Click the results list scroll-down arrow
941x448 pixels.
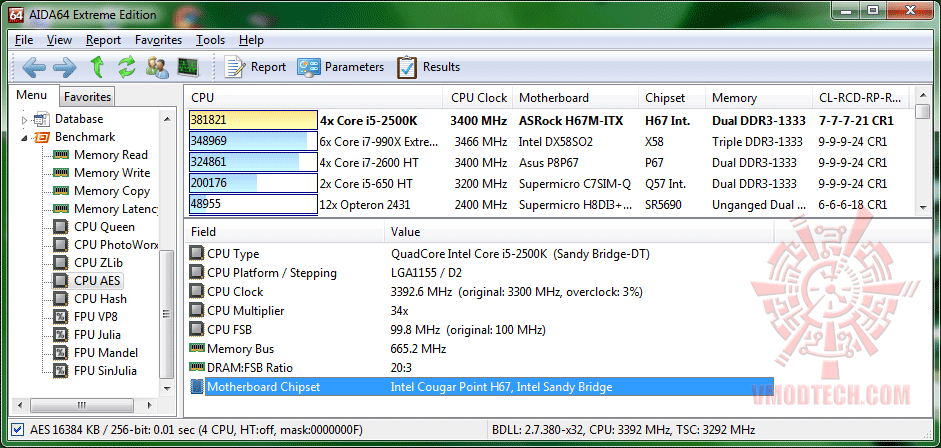click(923, 208)
